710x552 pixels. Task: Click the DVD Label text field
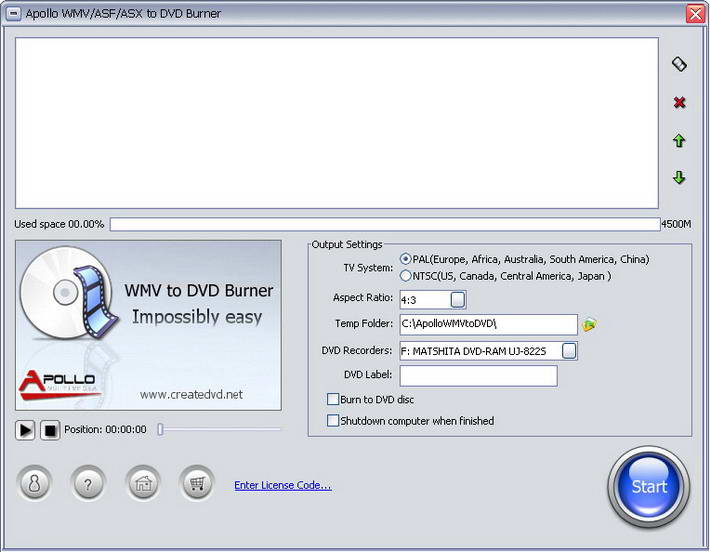click(x=479, y=376)
